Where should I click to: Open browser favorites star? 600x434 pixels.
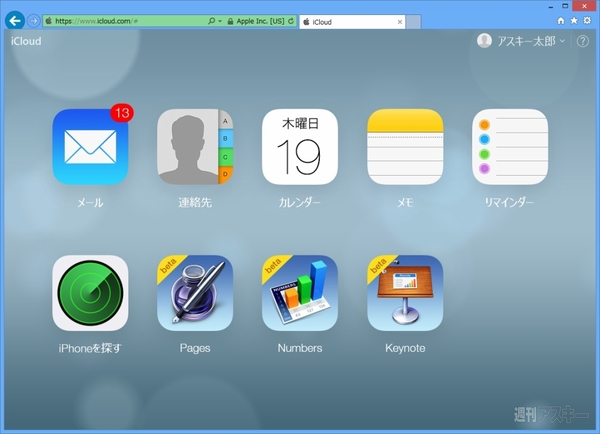574,21
